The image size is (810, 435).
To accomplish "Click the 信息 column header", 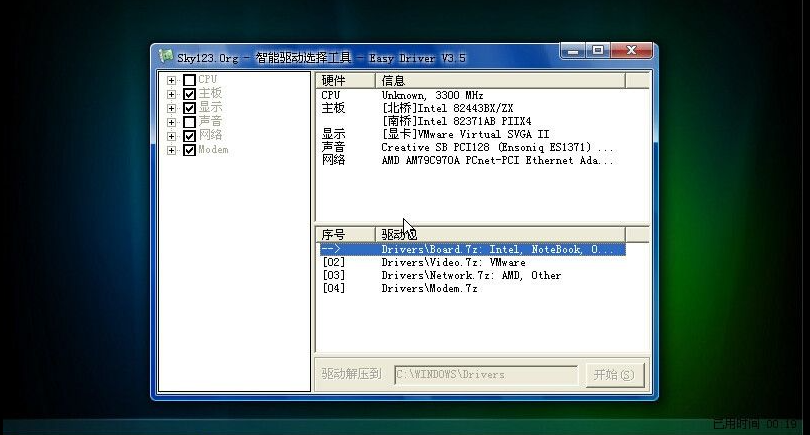I will (500, 81).
